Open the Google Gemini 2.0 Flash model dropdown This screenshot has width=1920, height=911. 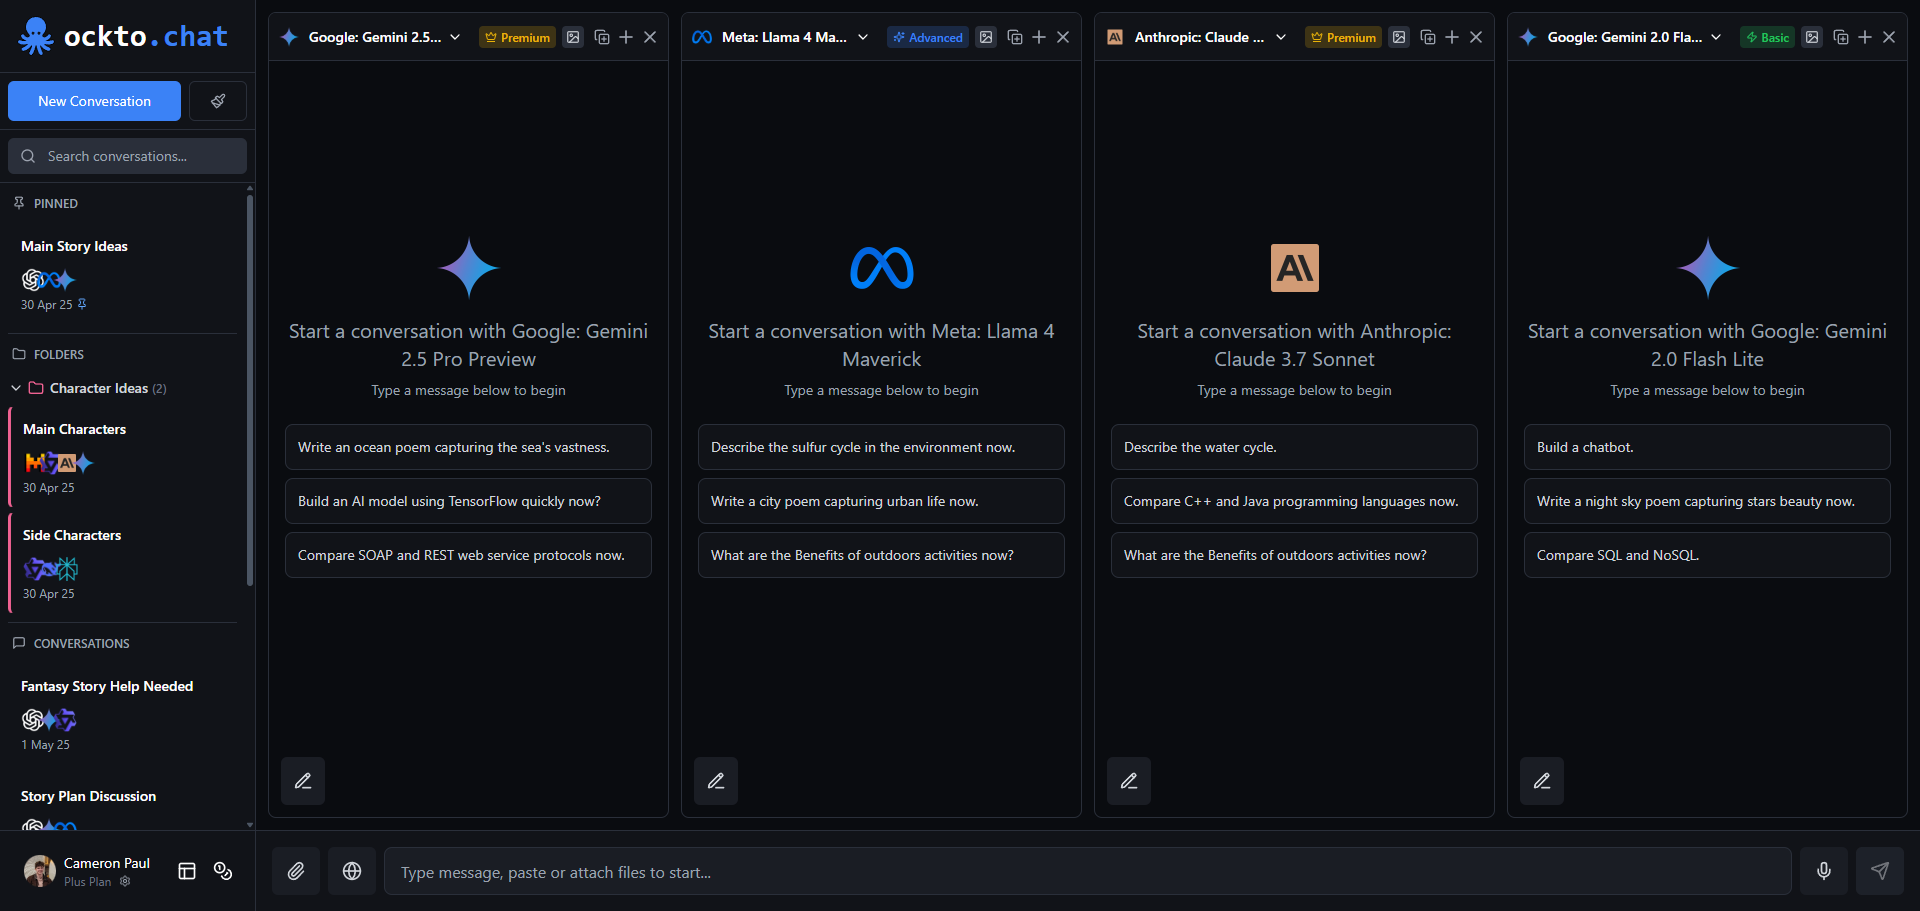point(1716,37)
